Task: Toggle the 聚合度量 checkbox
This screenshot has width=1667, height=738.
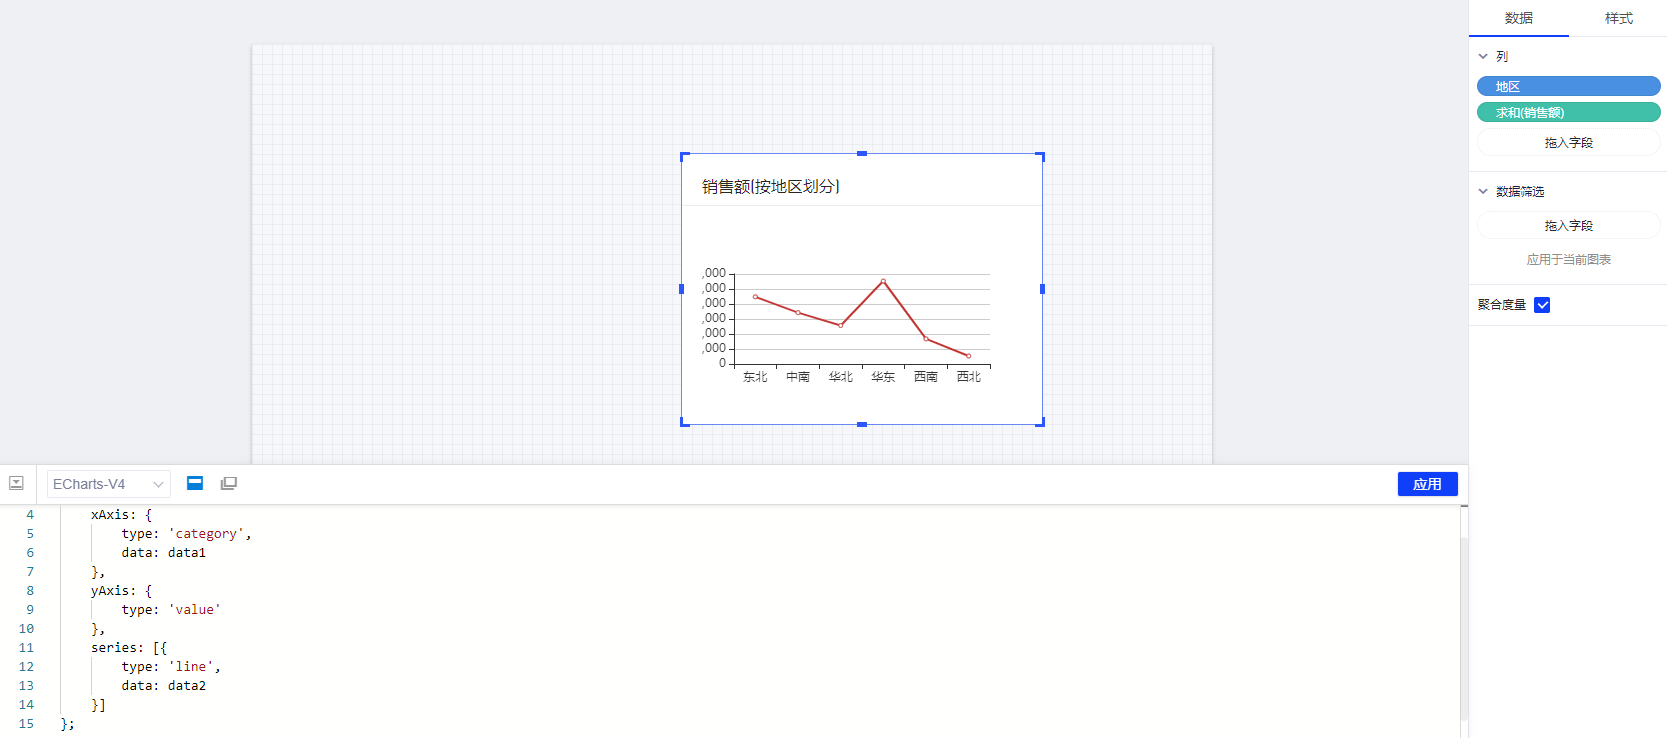Action: pos(1542,305)
